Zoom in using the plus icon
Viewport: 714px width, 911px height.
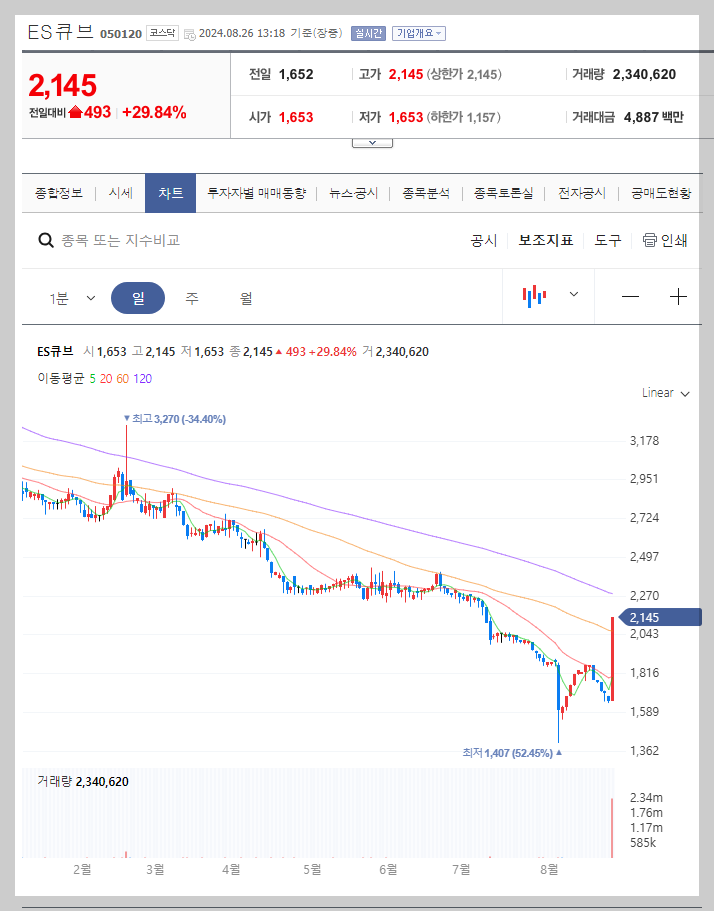click(x=678, y=296)
